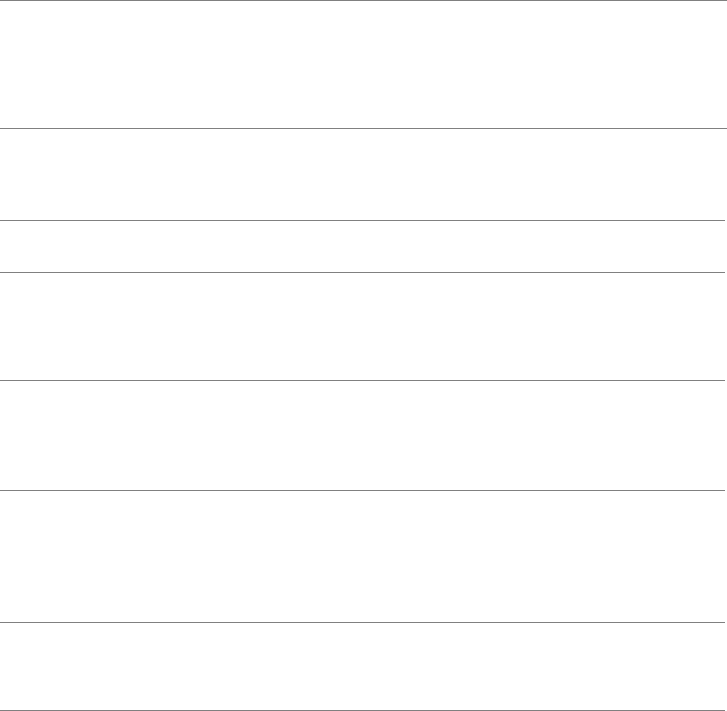Select the fourth empty row from the top

pyautogui.click(x=363, y=326)
